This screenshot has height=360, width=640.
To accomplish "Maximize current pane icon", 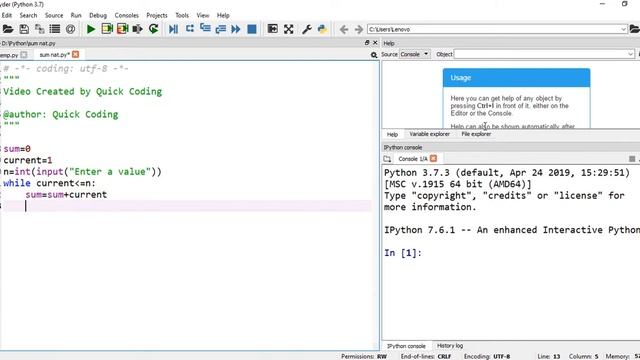I will pyautogui.click(x=272, y=29).
